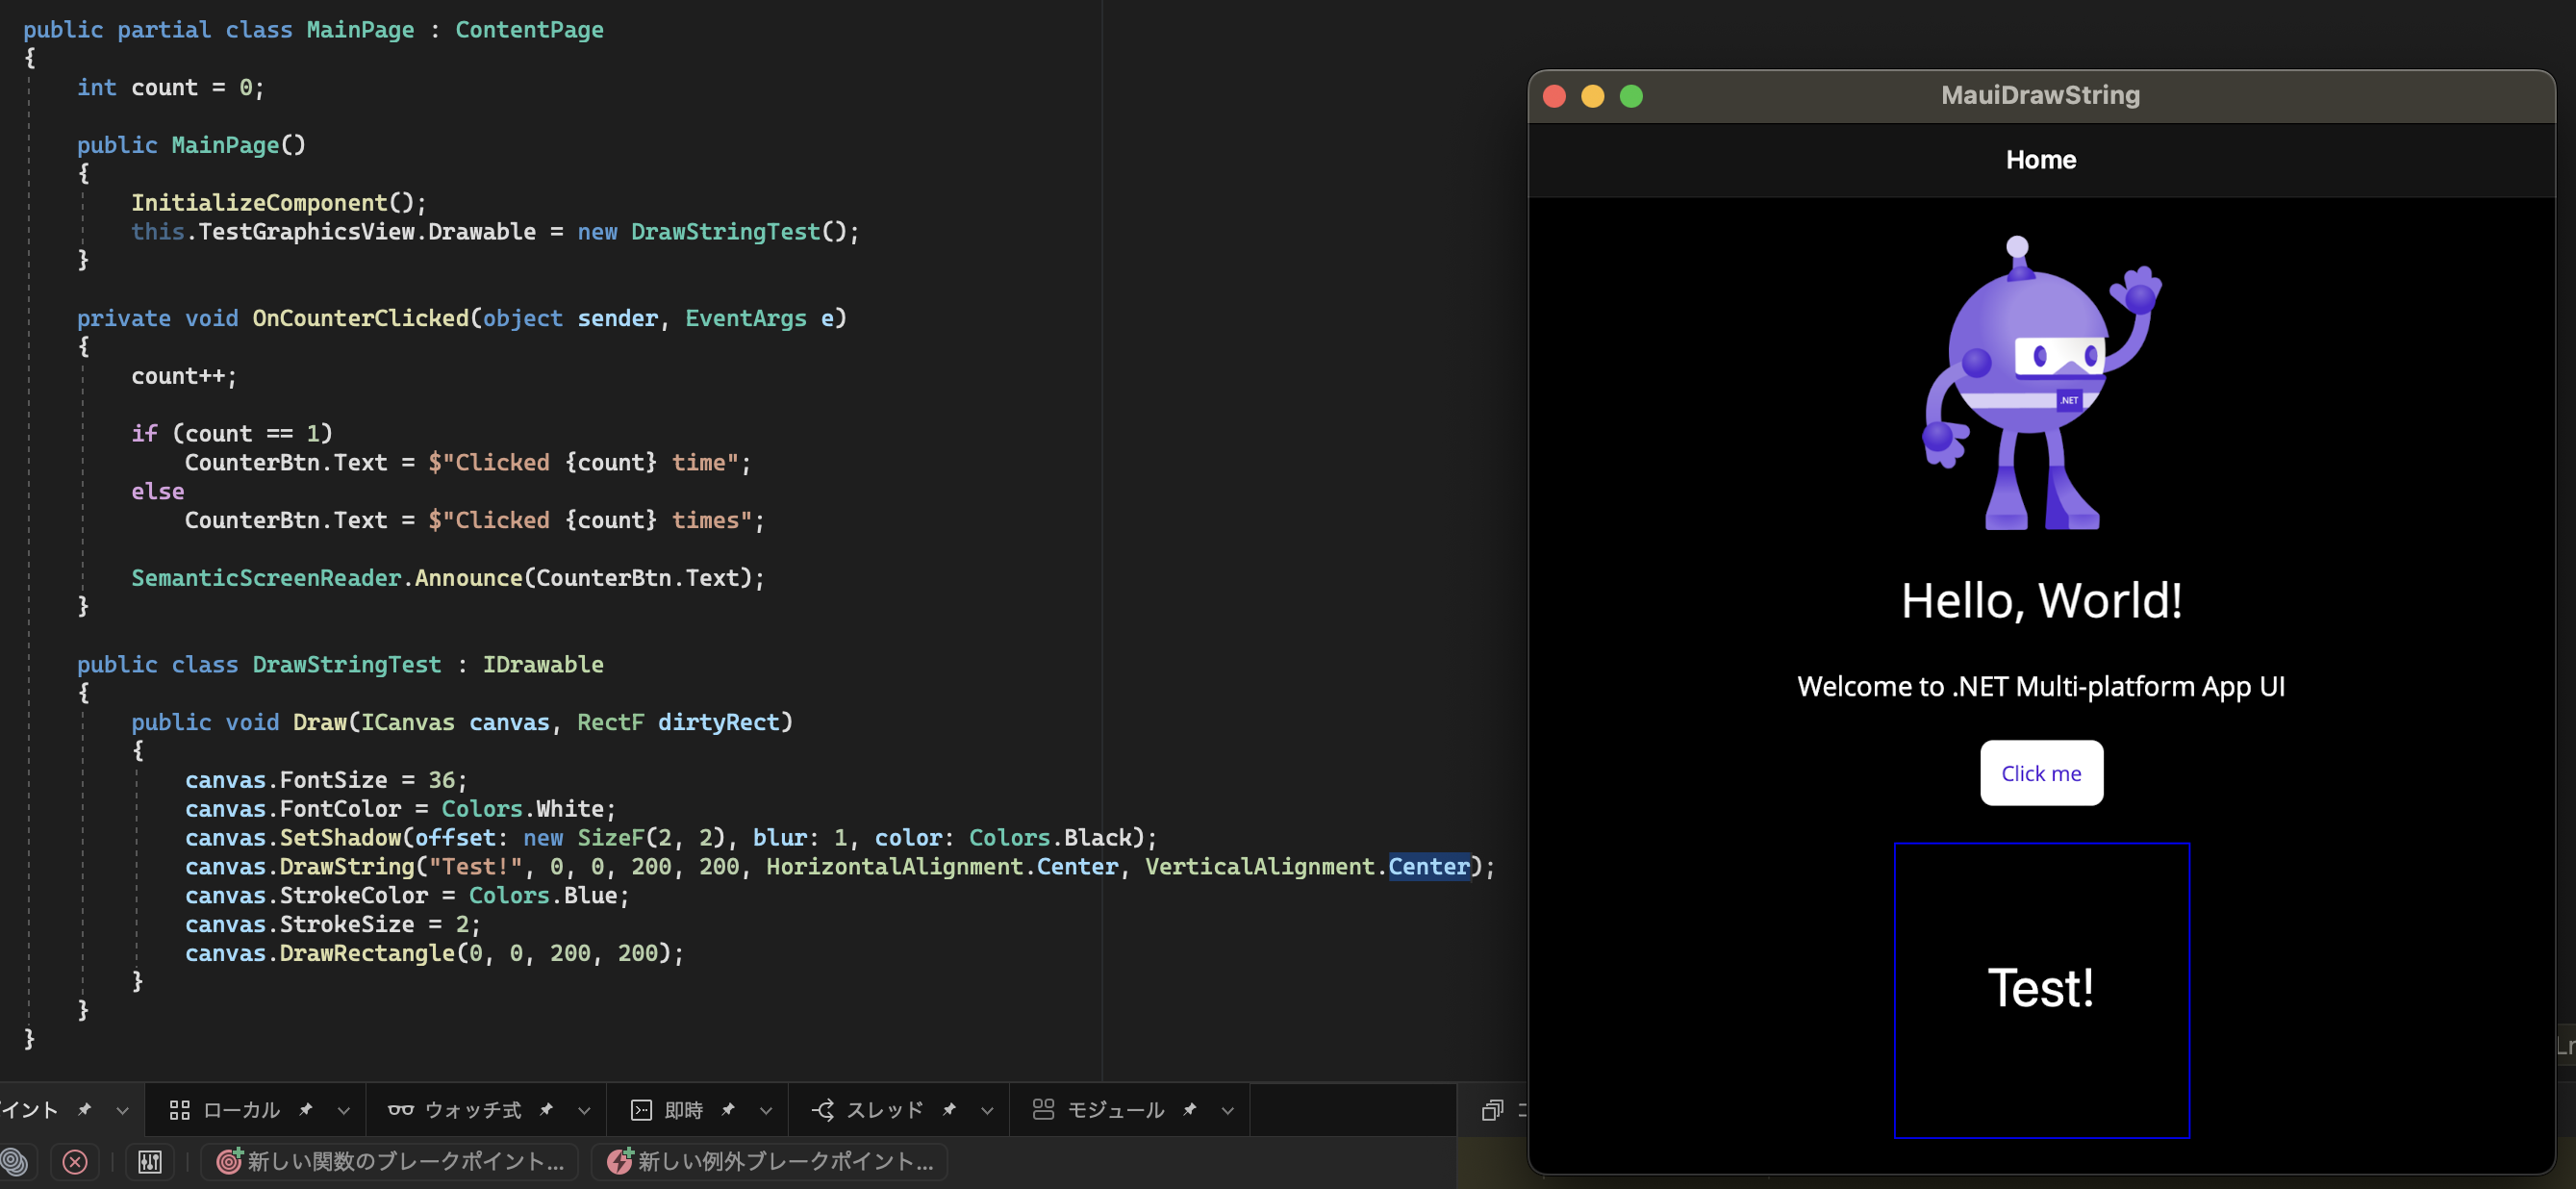Toggle the pin on the モジュール tab
The image size is (2576, 1189).
click(1190, 1109)
